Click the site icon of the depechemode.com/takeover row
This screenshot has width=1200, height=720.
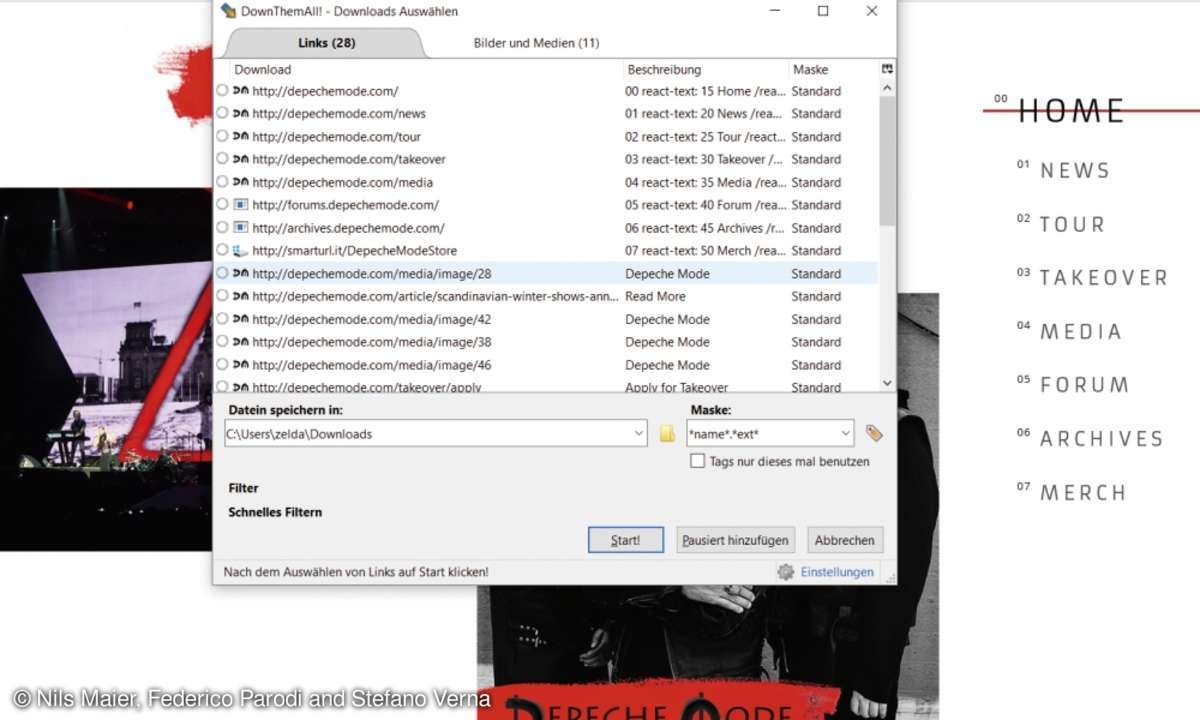(240, 160)
